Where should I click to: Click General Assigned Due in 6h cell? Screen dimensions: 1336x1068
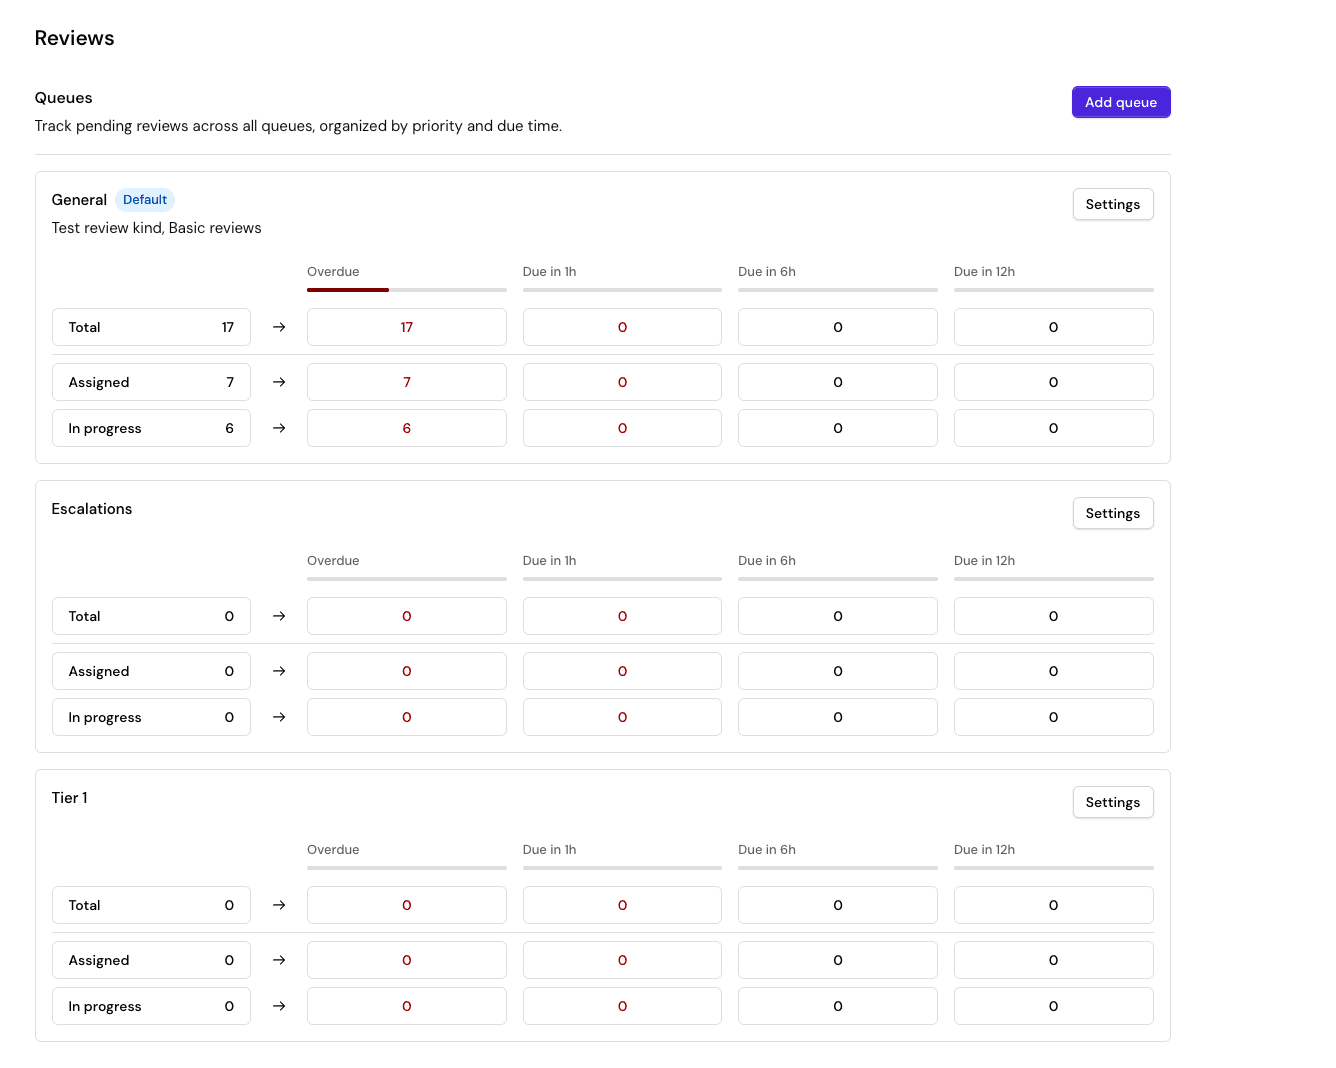pos(838,382)
